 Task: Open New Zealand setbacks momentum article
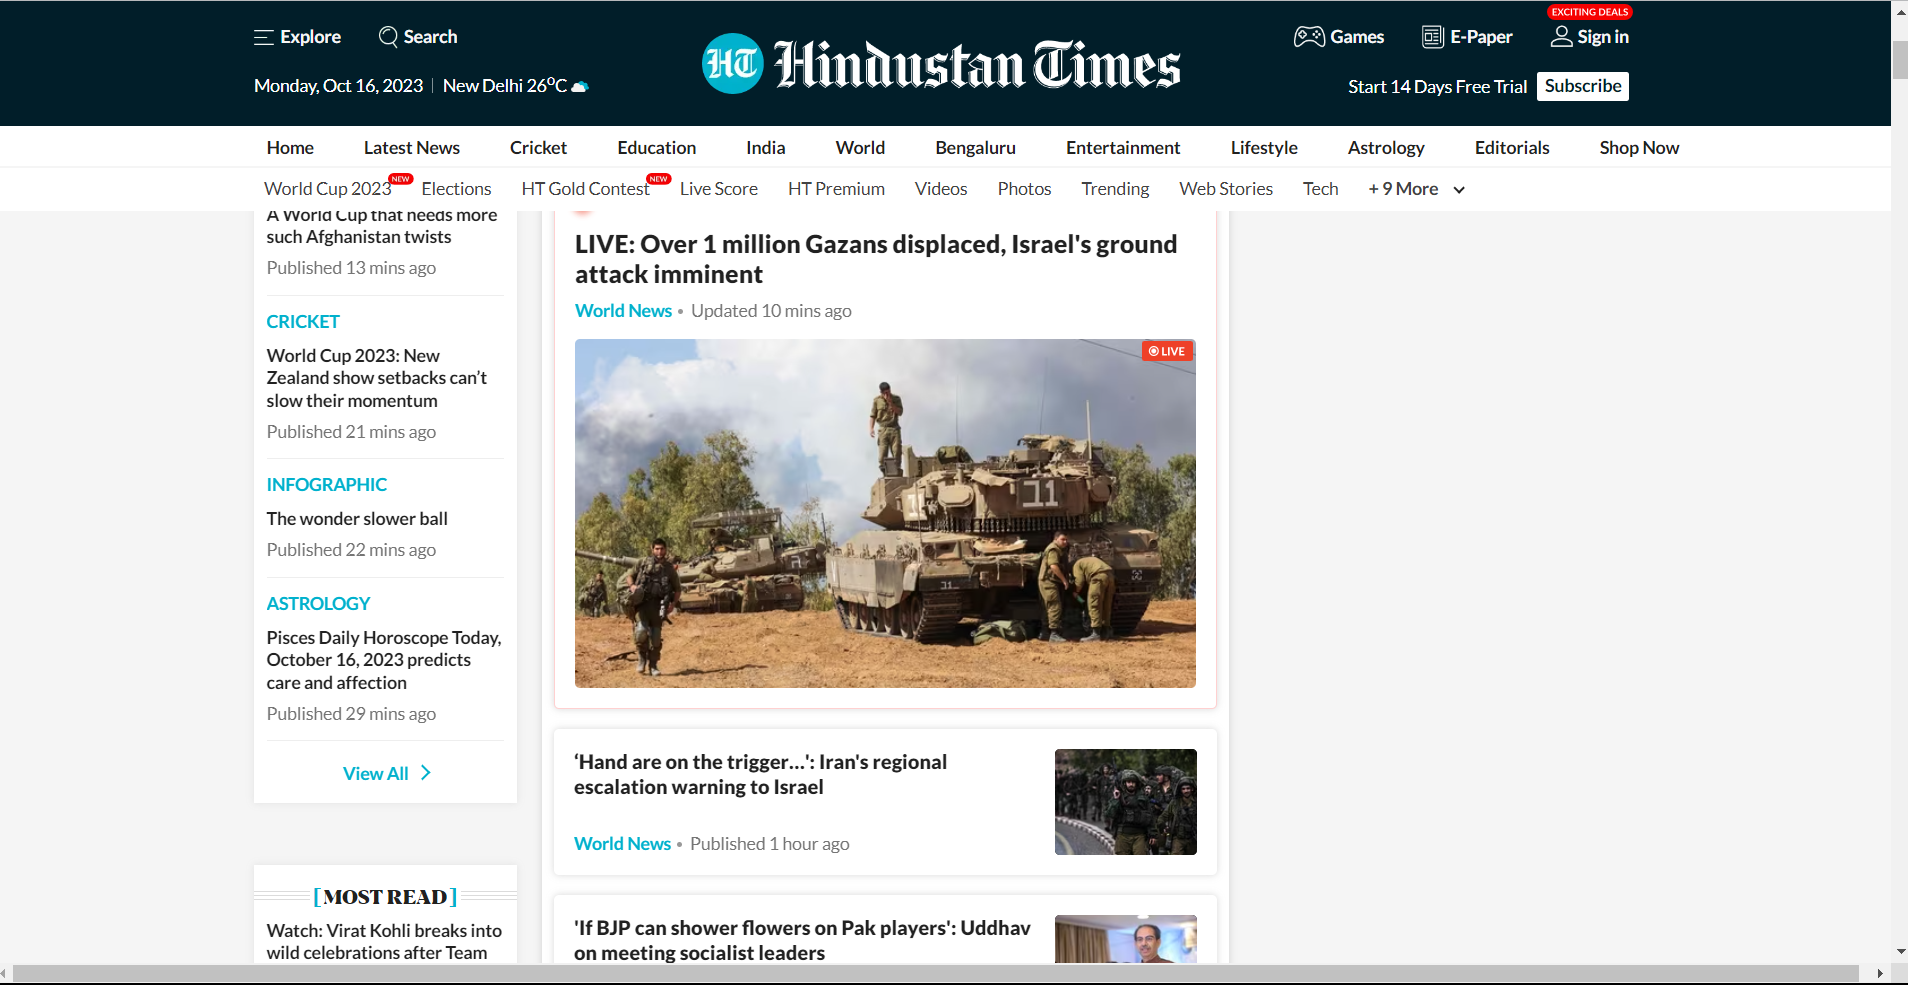click(x=377, y=378)
